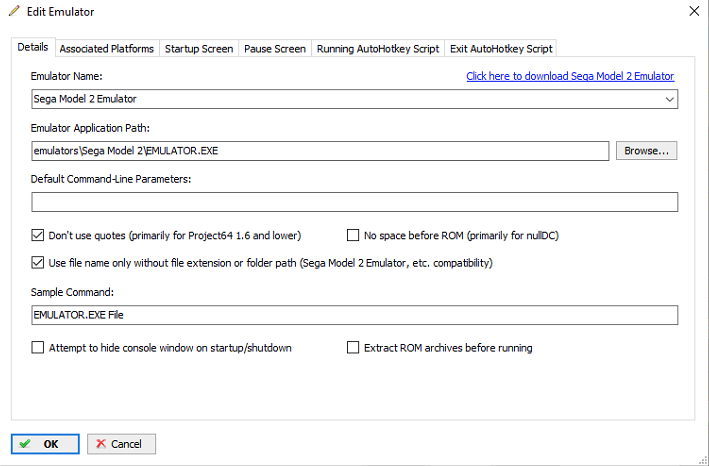Click the pencil icon in title bar
Viewport: 709px width, 466px height.
pos(14,11)
